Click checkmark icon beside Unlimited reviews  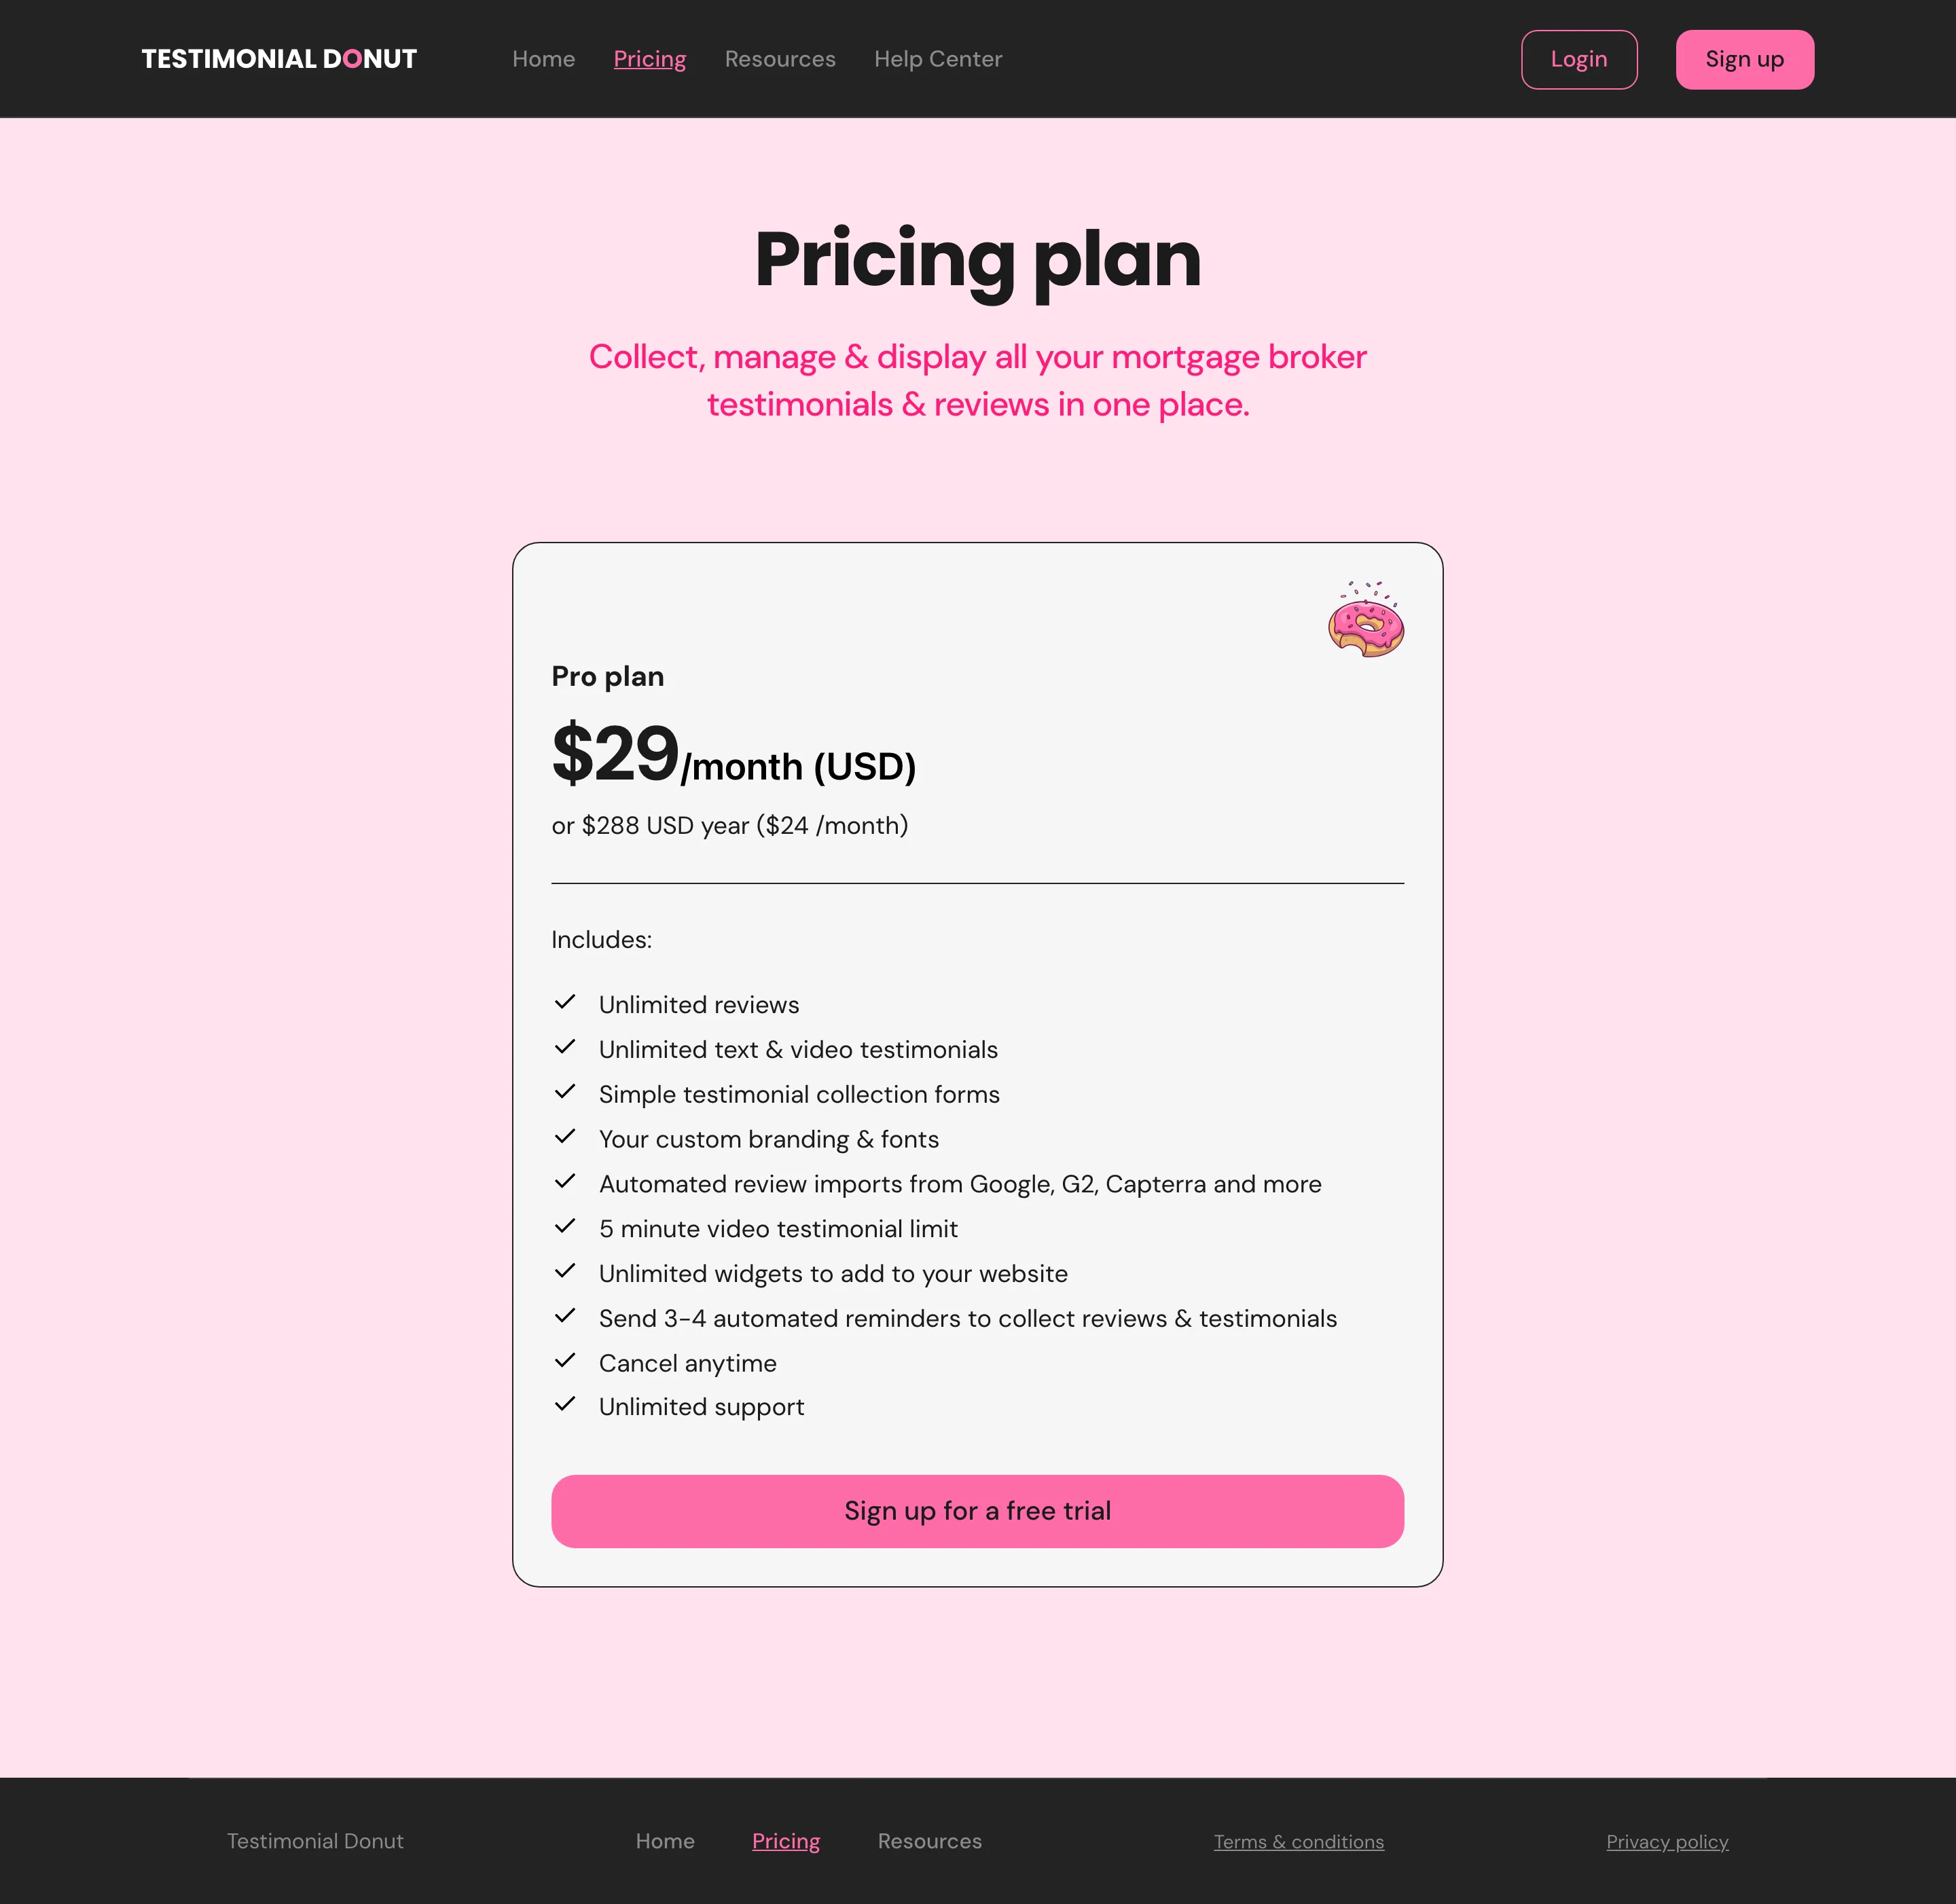[565, 1002]
